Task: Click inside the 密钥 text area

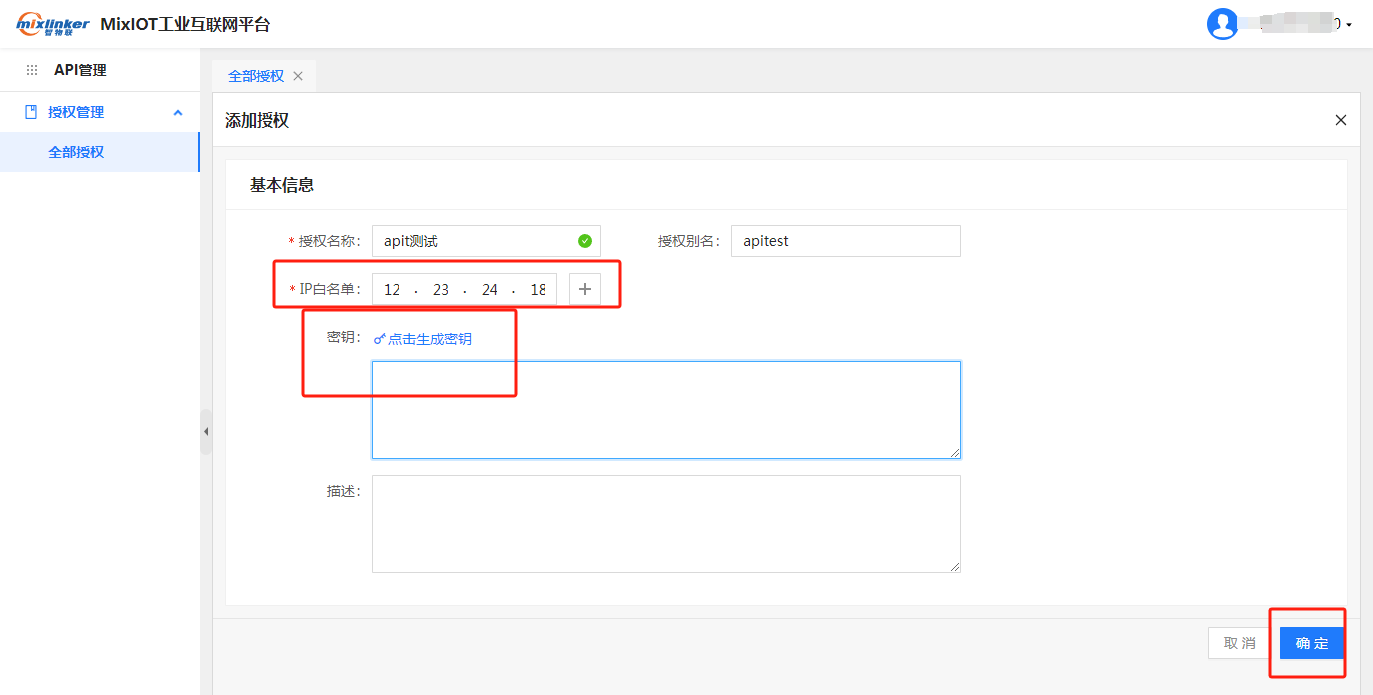Action: click(665, 410)
